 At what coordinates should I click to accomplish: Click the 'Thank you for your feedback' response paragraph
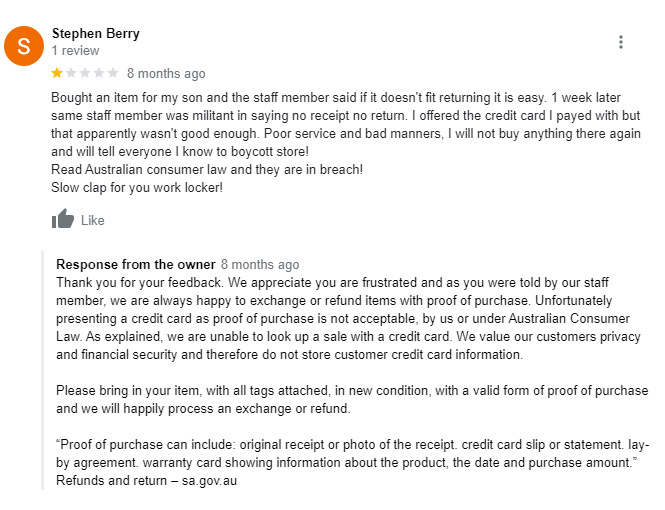click(349, 318)
